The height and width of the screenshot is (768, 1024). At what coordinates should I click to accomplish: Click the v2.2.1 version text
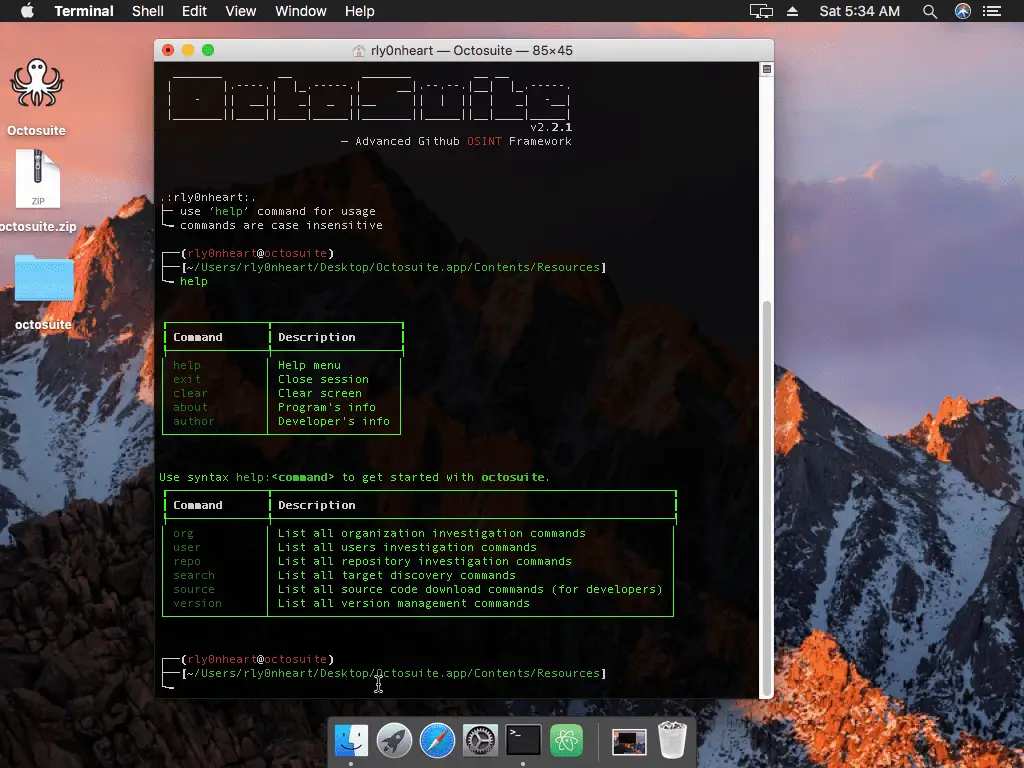pos(551,127)
